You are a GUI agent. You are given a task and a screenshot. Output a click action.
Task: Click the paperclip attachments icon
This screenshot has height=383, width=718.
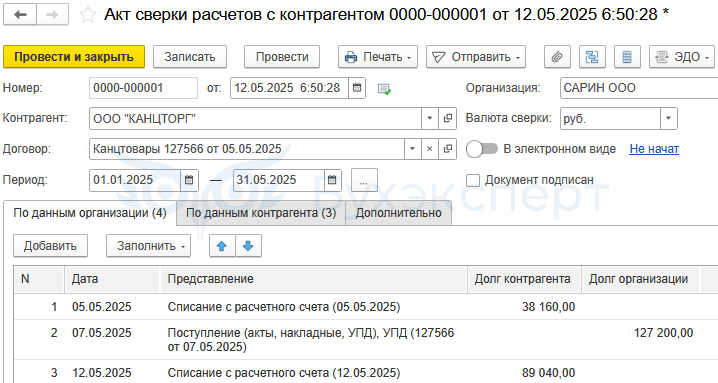point(557,57)
